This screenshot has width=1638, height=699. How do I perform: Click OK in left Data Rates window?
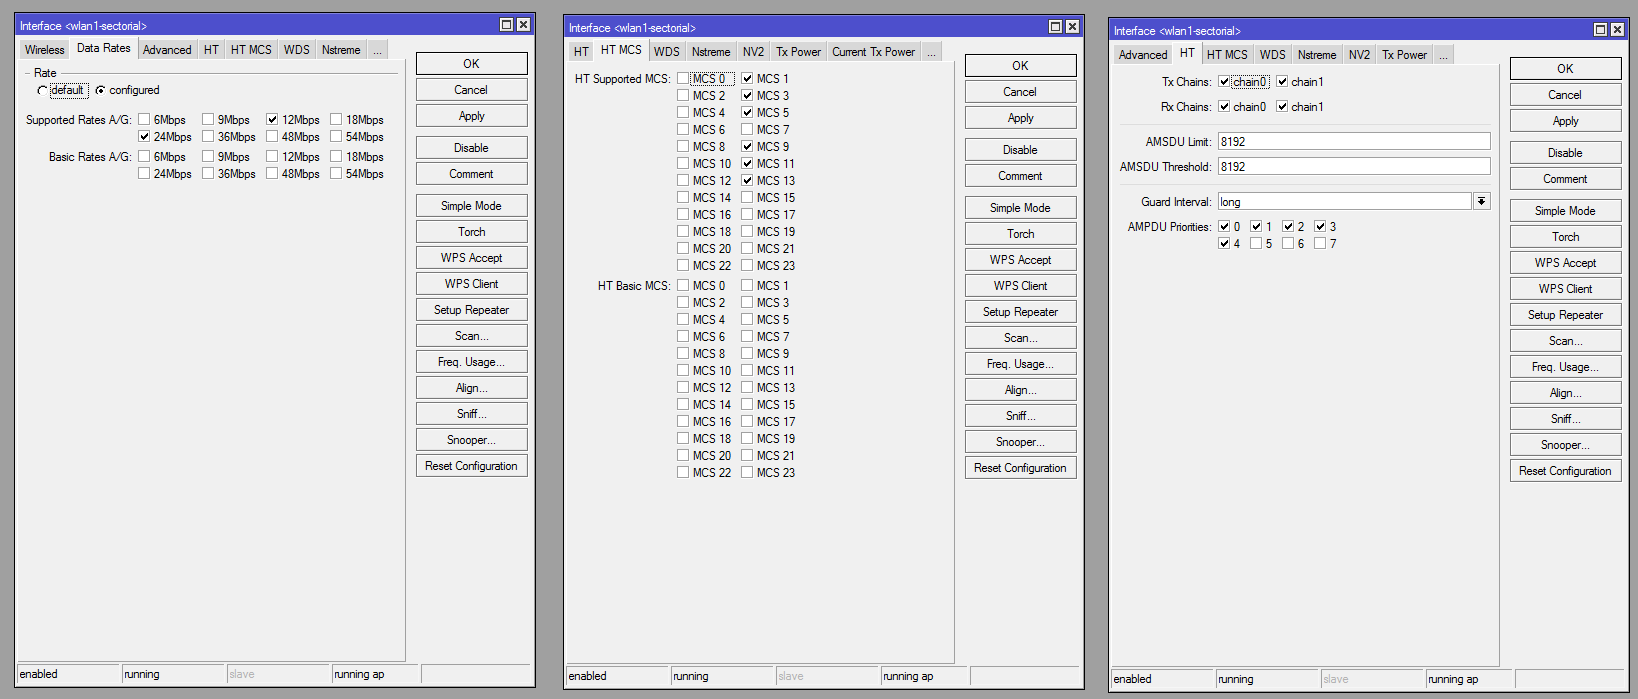pos(471,63)
